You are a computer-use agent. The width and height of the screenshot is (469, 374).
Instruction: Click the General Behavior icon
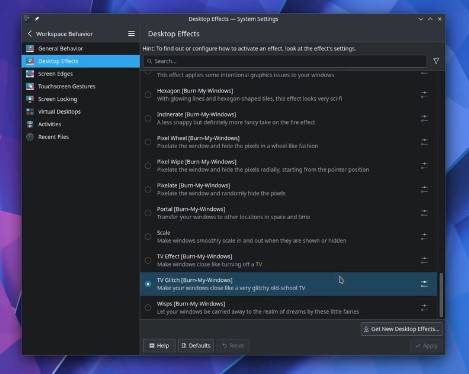click(30, 49)
